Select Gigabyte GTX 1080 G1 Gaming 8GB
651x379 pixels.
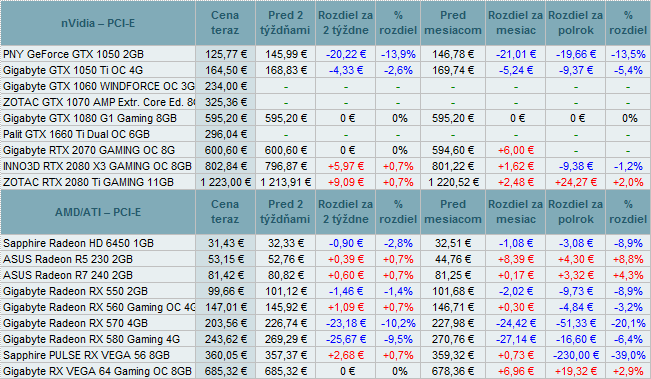(90, 118)
